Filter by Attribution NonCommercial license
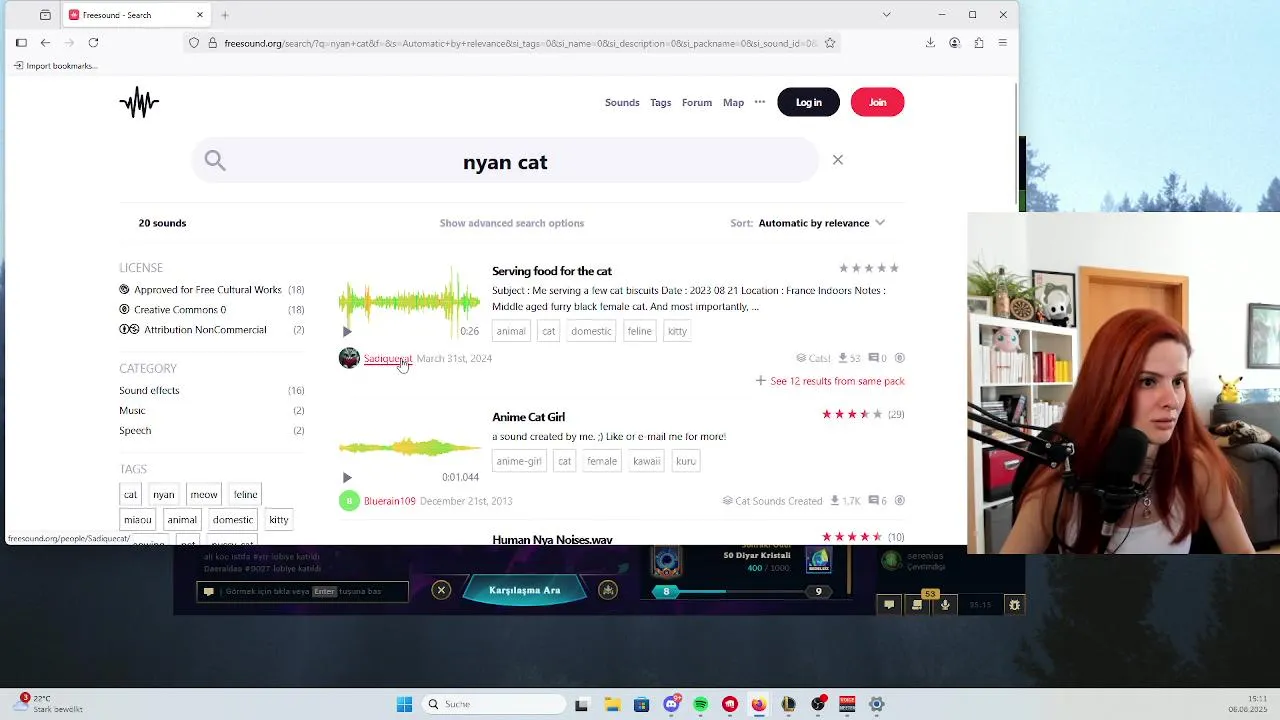 [193, 330]
